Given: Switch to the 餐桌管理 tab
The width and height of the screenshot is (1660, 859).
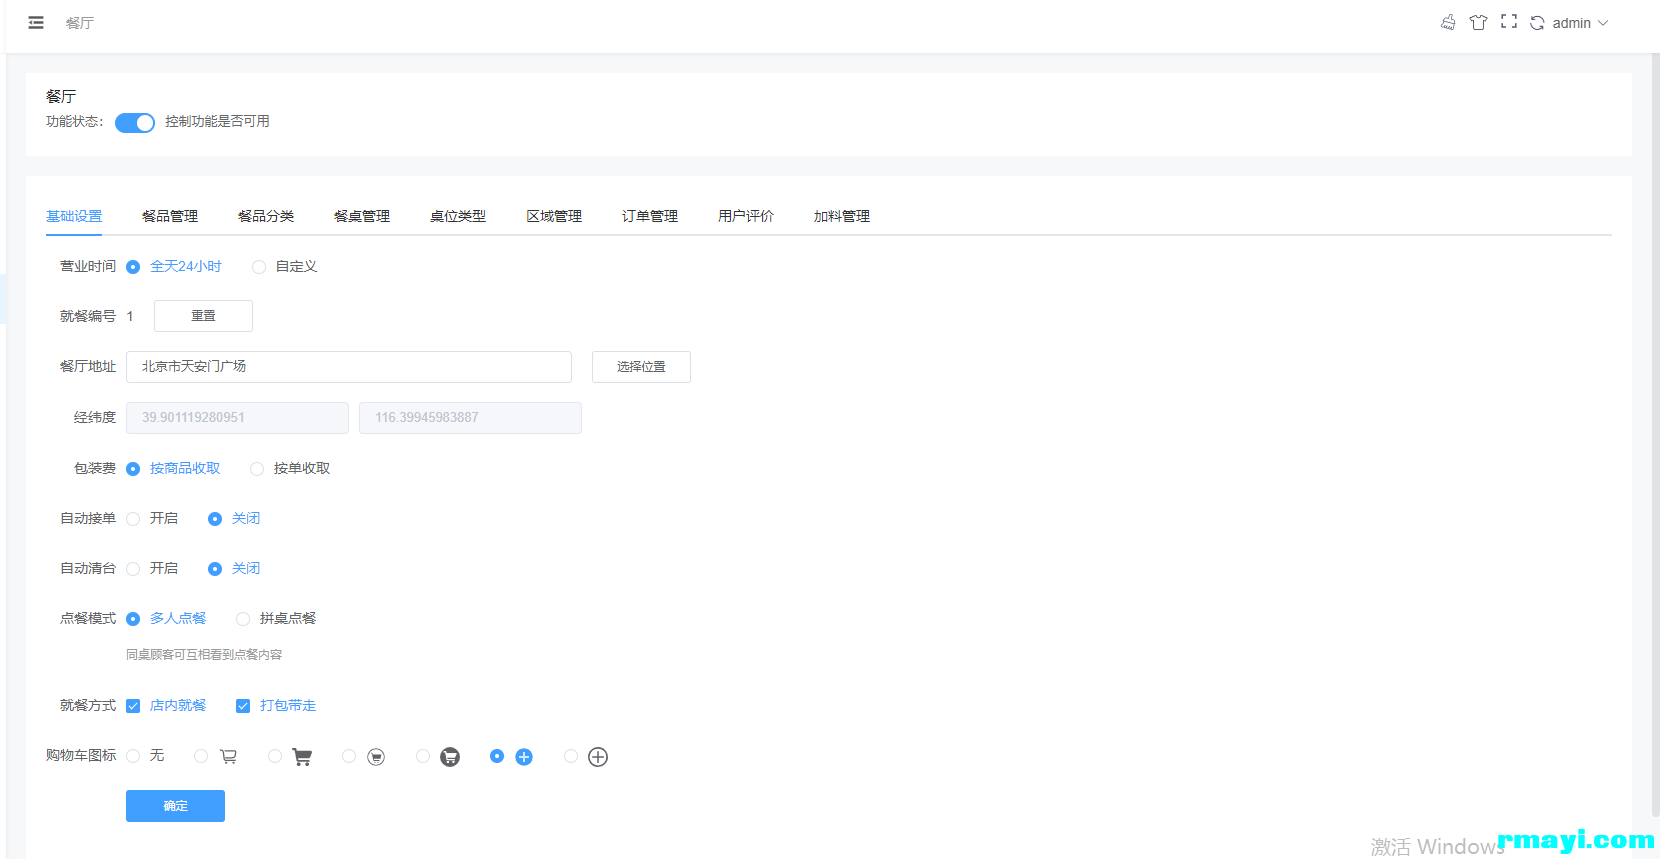Looking at the screenshot, I should click(362, 216).
